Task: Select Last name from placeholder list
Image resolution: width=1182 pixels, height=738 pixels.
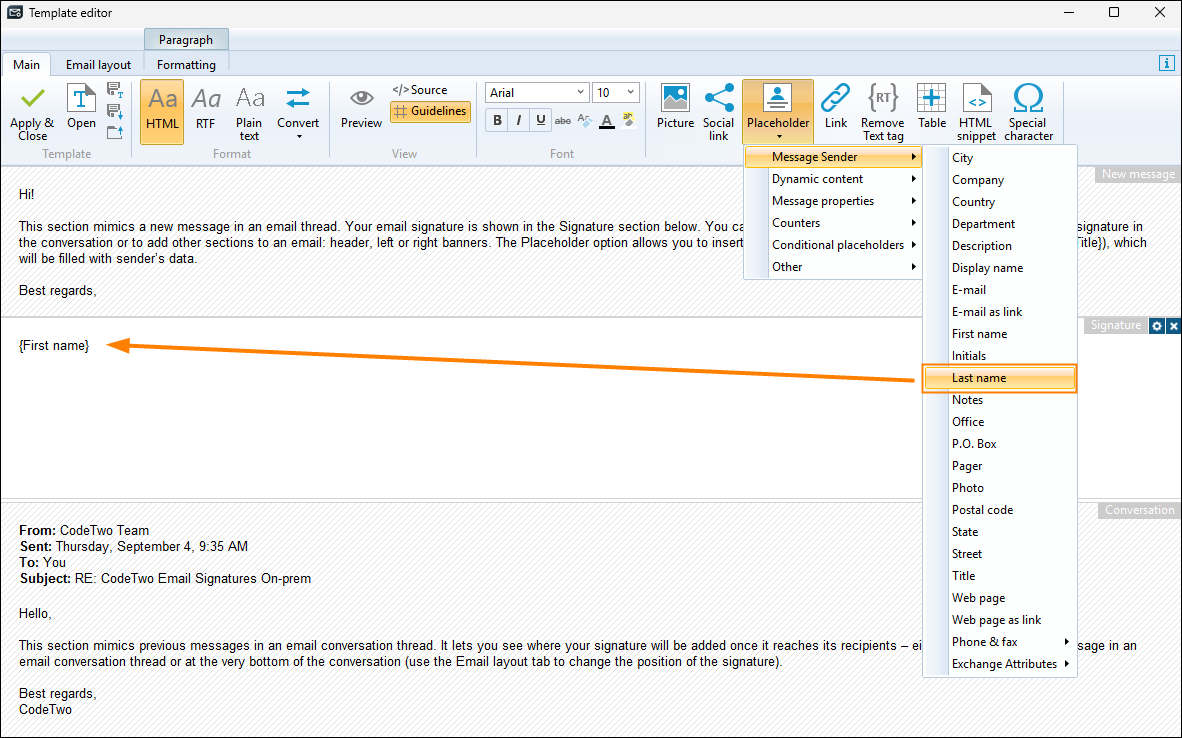Action: click(999, 378)
